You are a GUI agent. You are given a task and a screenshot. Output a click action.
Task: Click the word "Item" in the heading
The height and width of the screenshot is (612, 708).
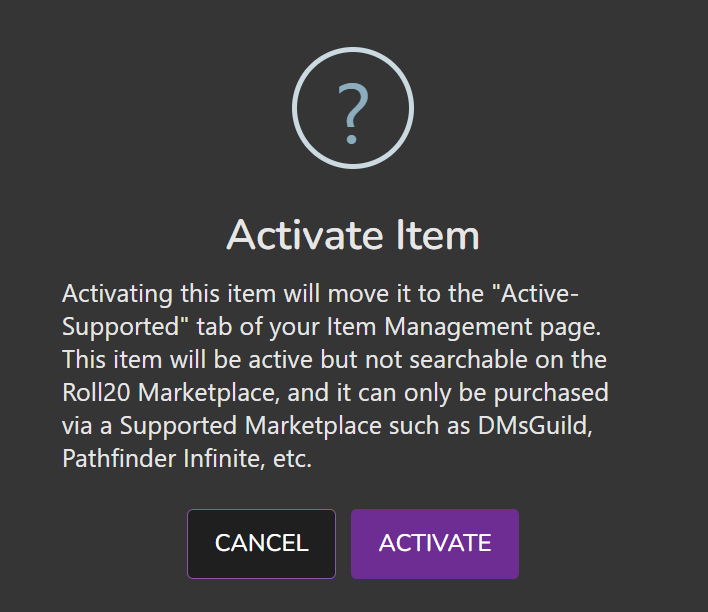coord(438,235)
